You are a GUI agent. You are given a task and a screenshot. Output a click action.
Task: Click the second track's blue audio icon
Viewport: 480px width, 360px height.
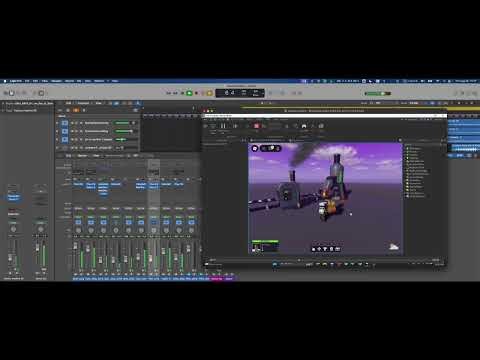[65, 131]
